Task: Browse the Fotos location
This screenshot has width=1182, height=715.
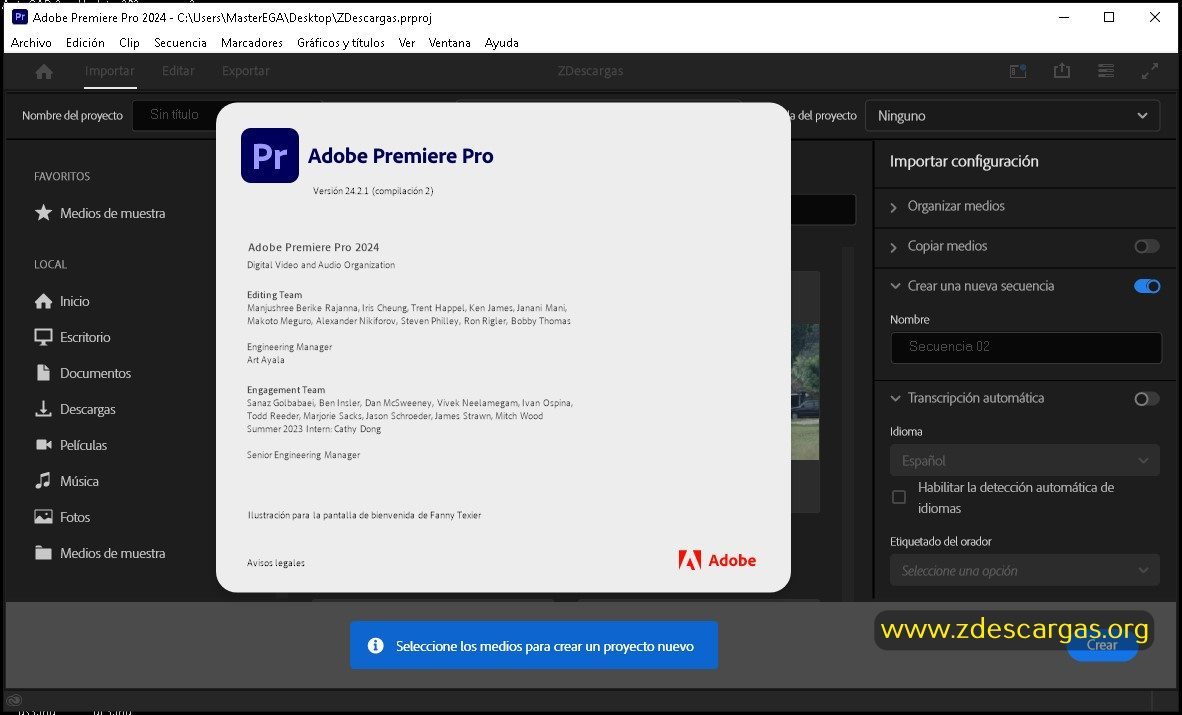Action: [x=62, y=517]
